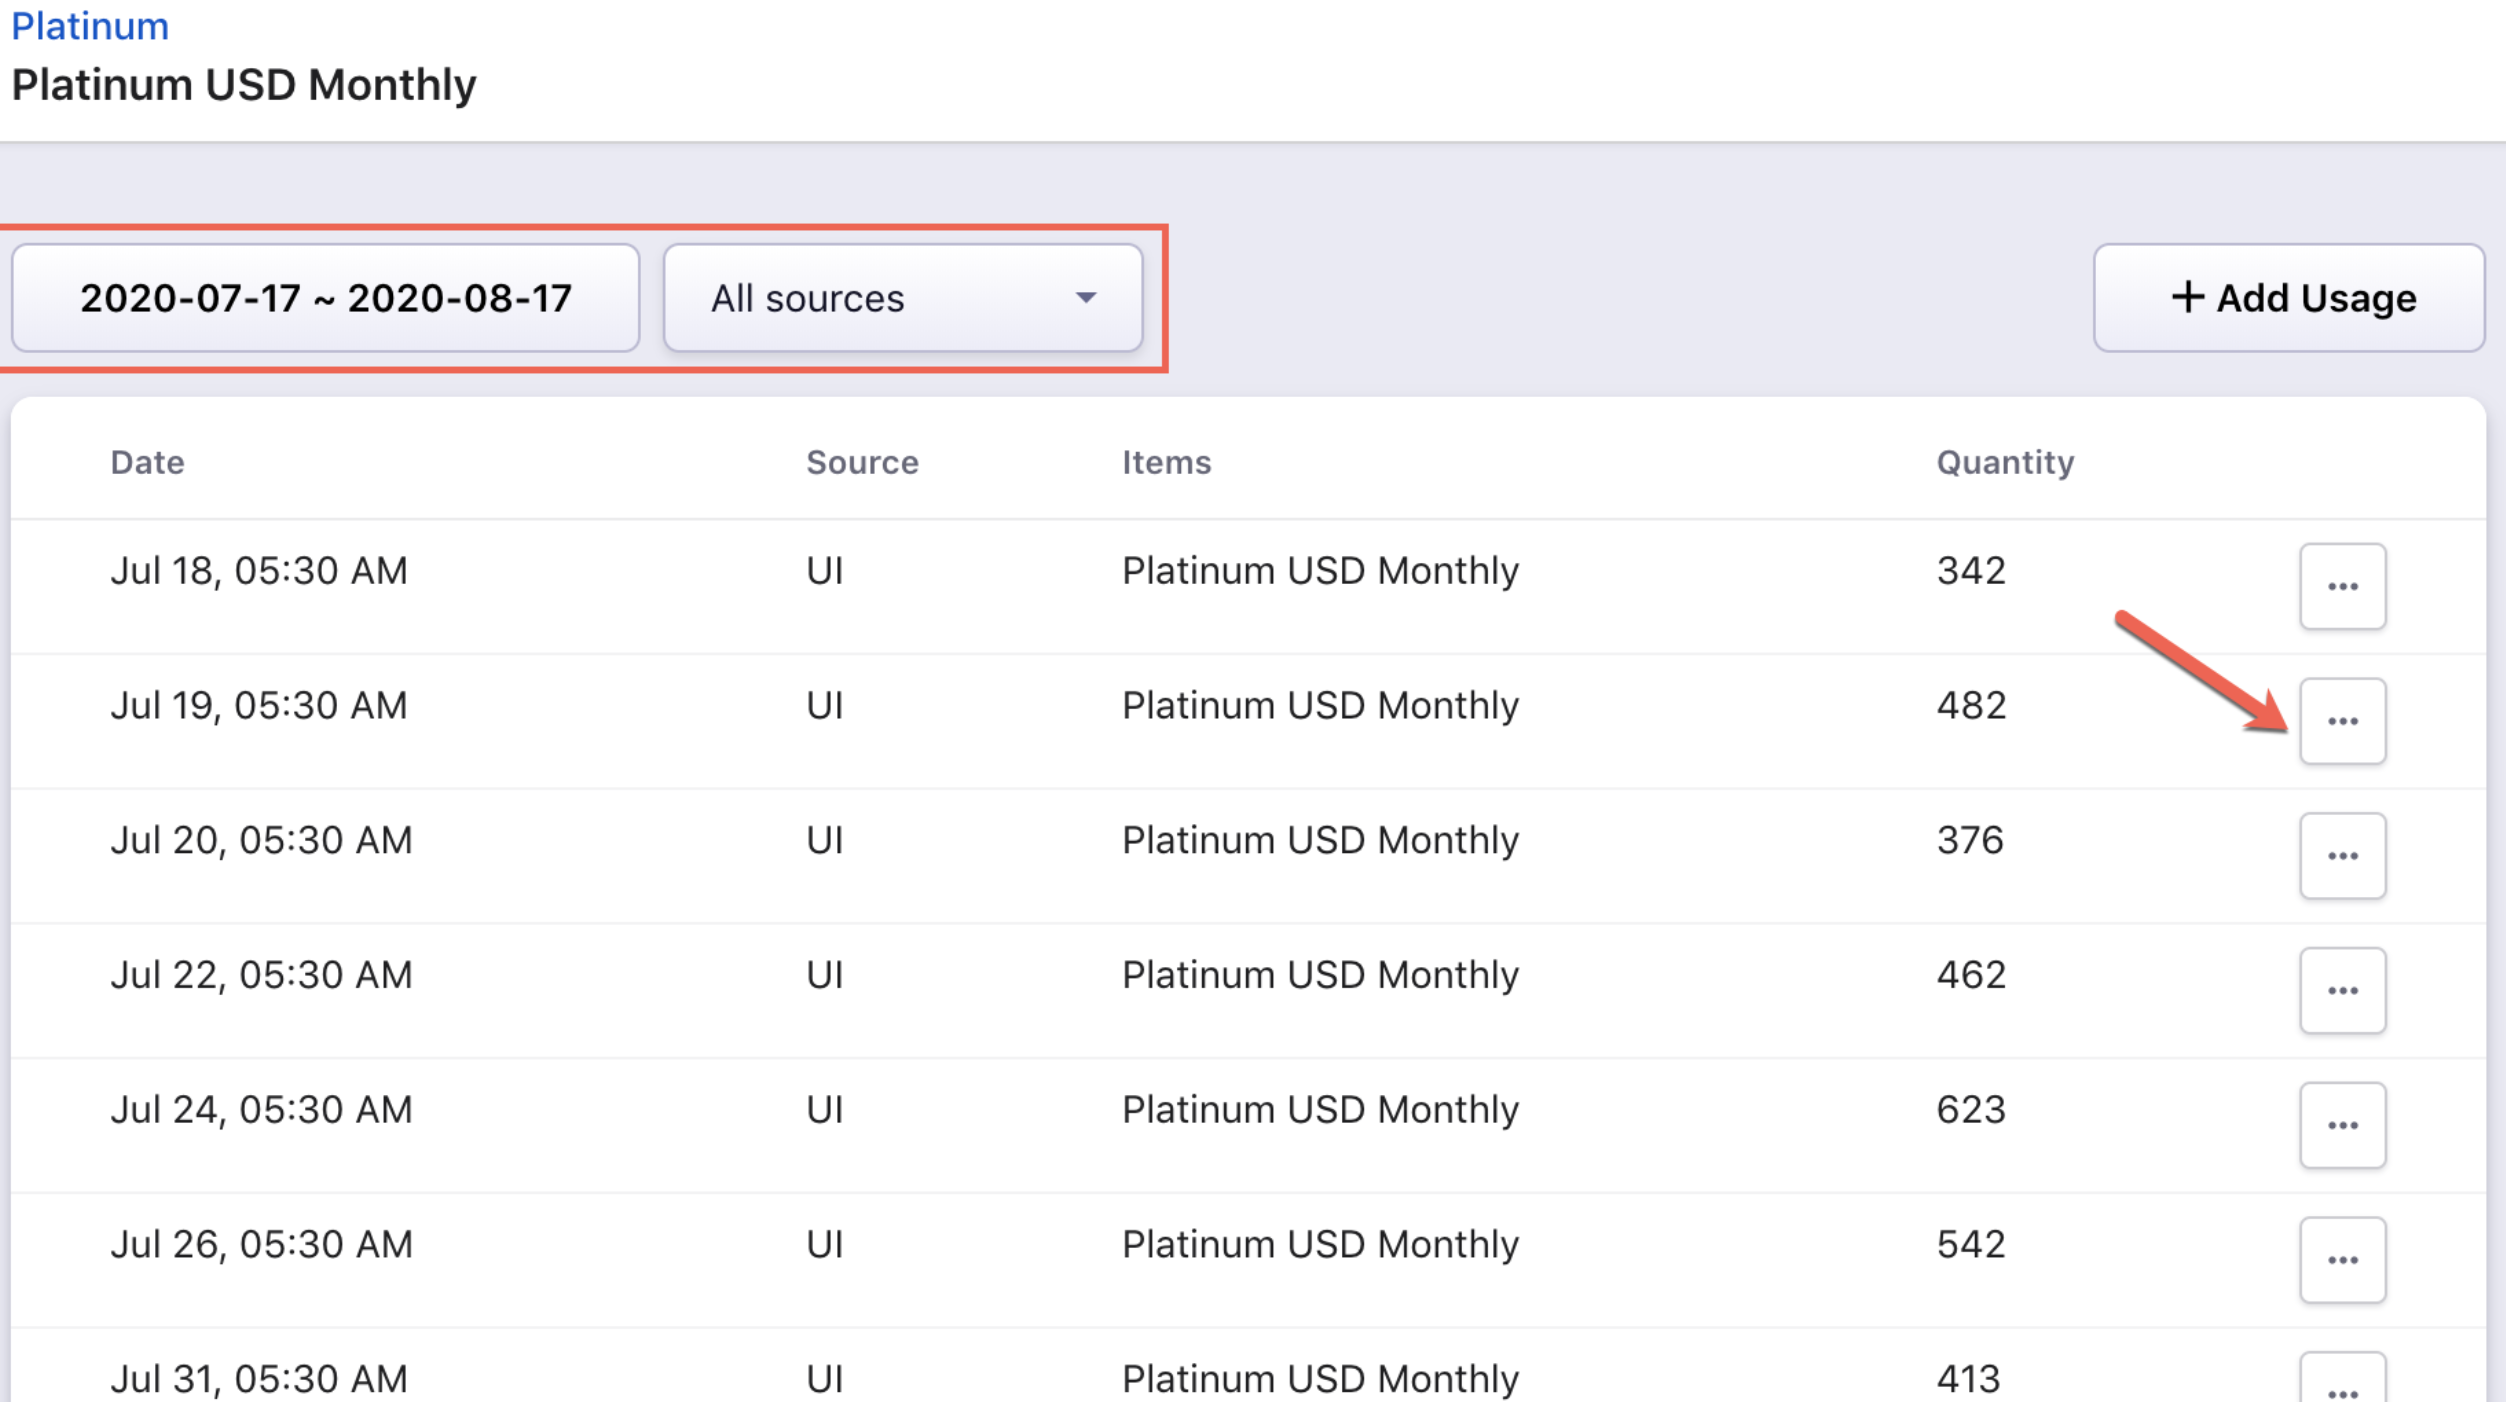The height and width of the screenshot is (1402, 2506).
Task: Click the UI source in Jul 20 row
Action: [825, 840]
